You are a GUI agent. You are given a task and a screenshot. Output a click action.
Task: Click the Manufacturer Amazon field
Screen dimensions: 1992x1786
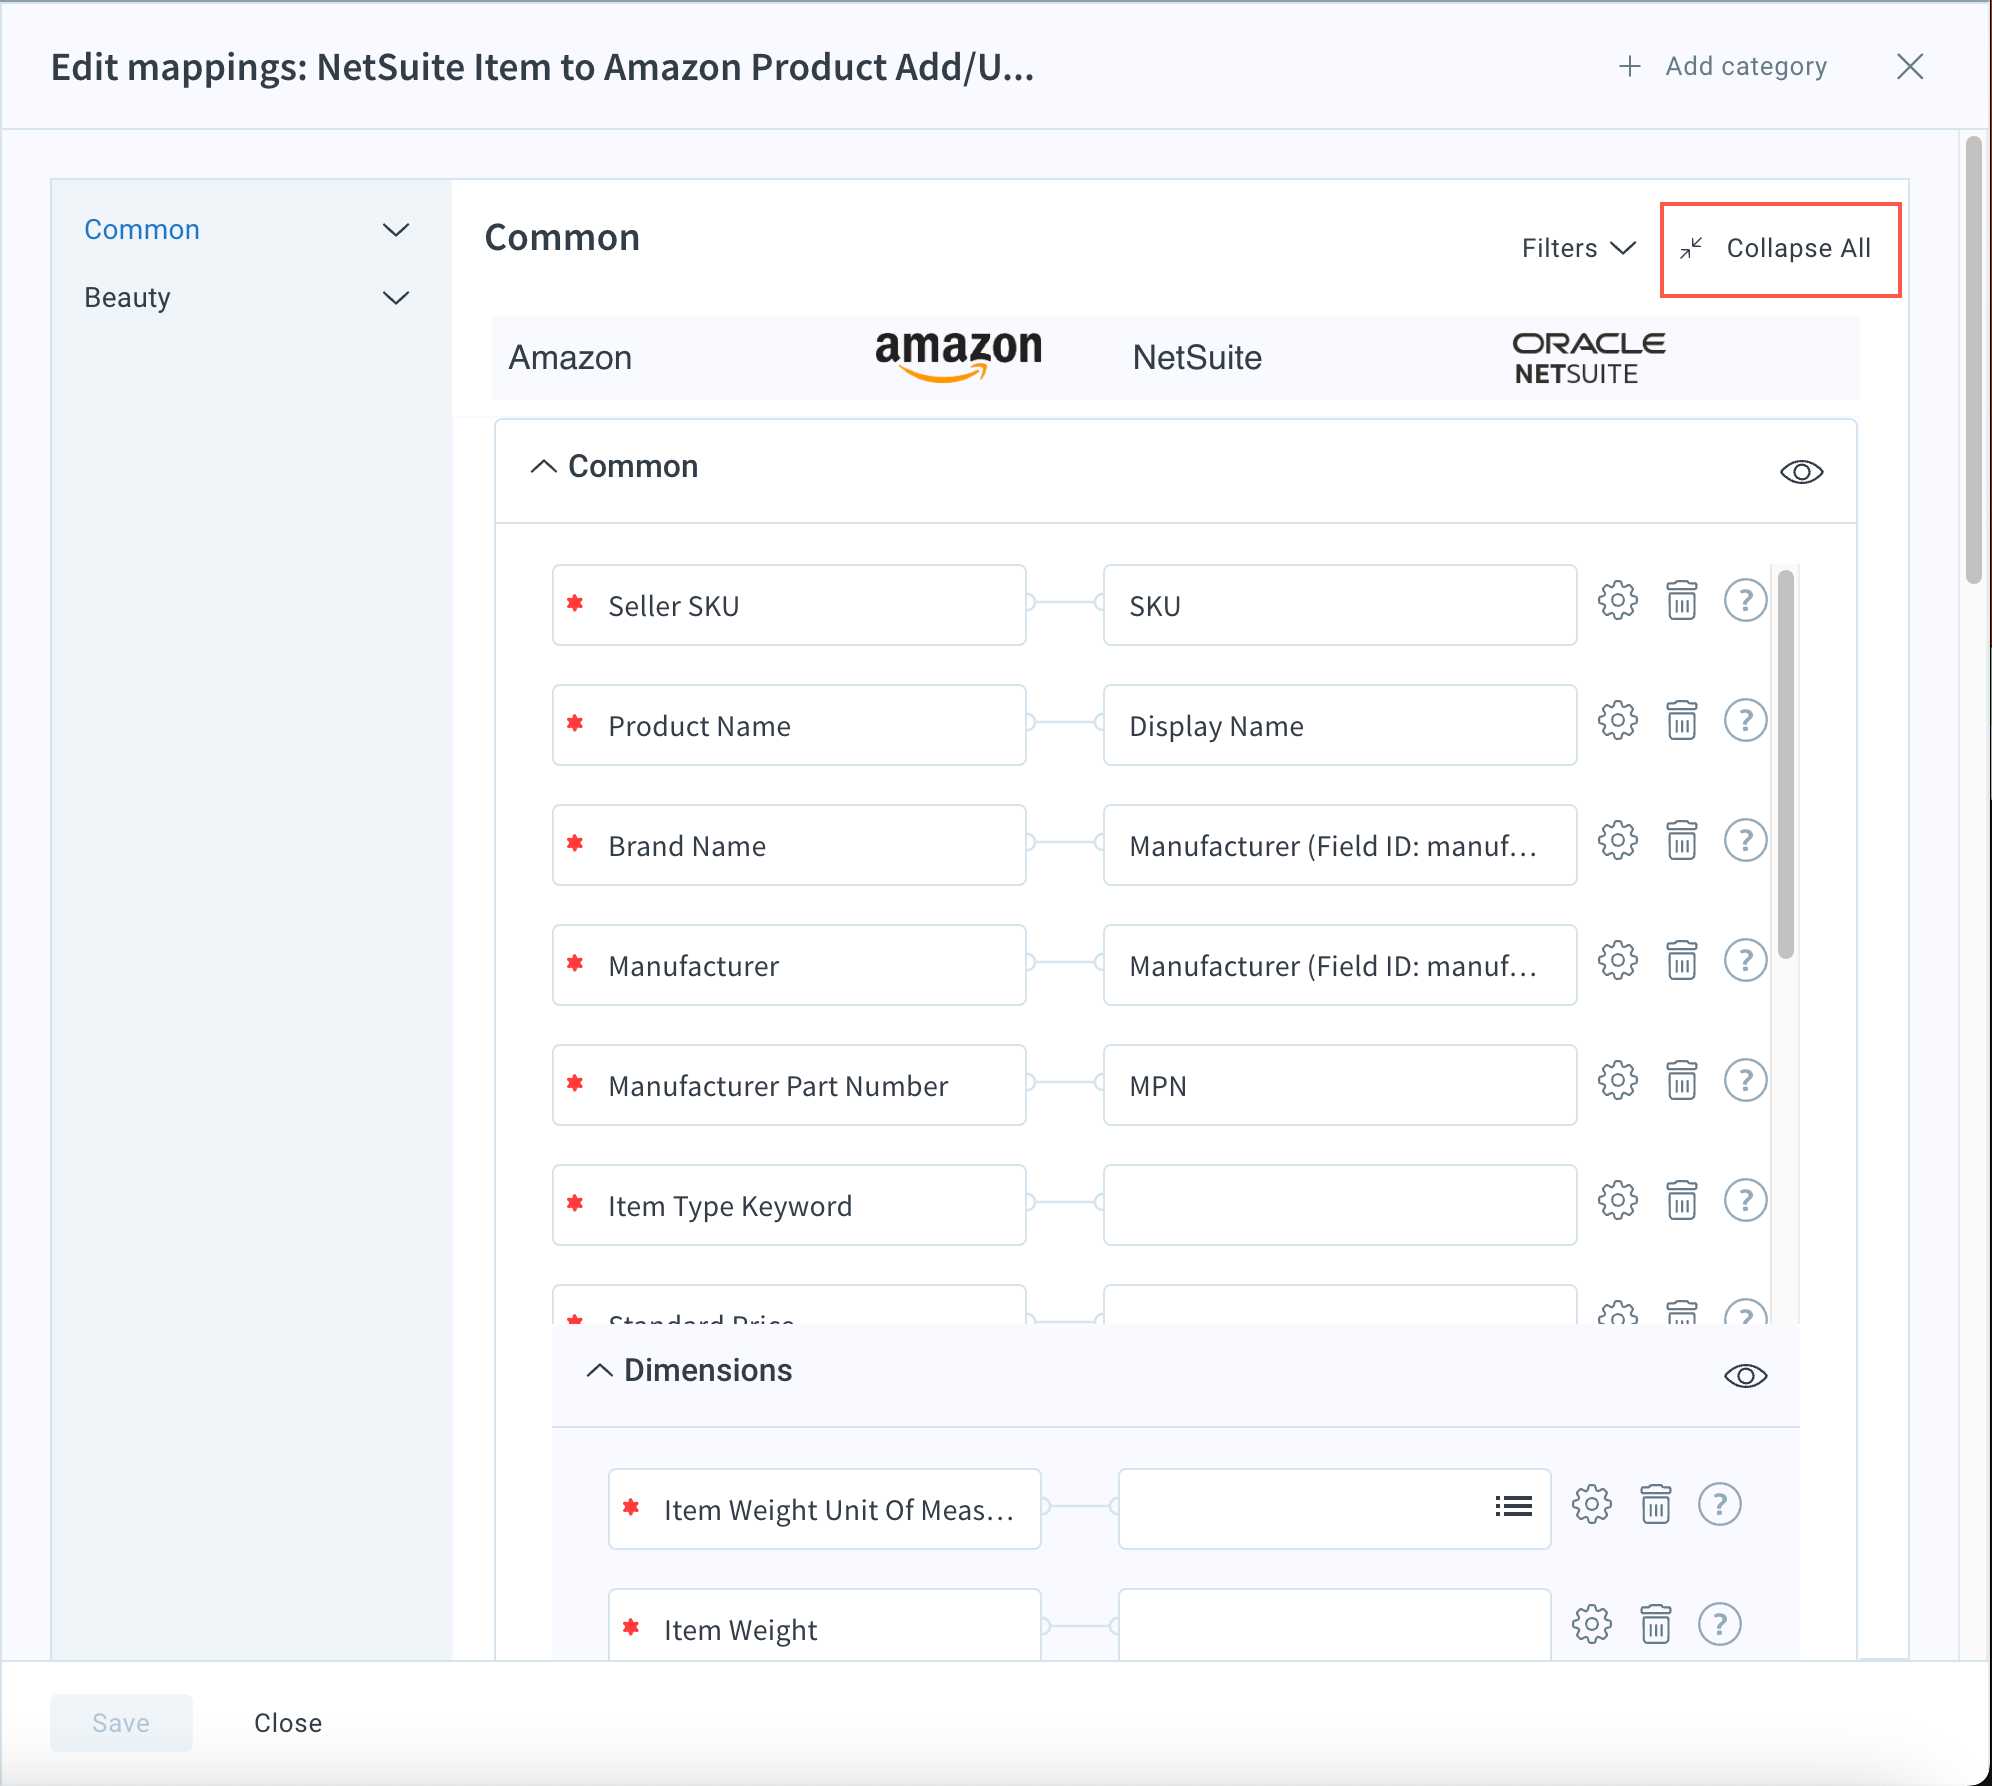click(789, 965)
